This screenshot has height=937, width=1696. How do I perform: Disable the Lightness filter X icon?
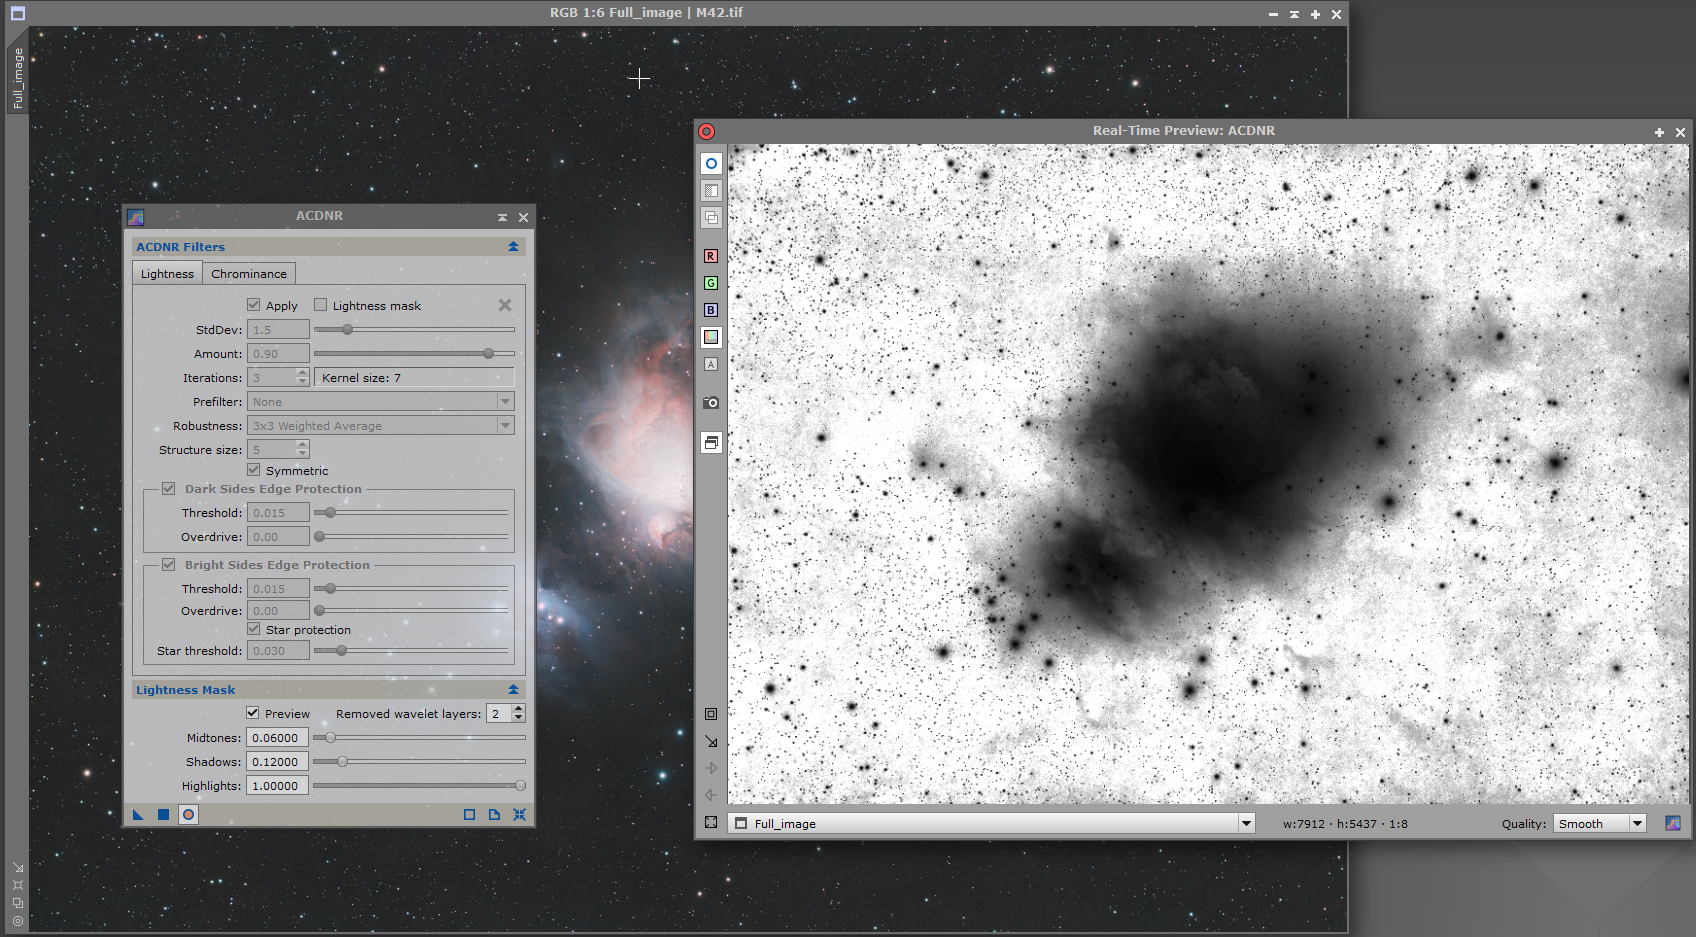(x=505, y=305)
